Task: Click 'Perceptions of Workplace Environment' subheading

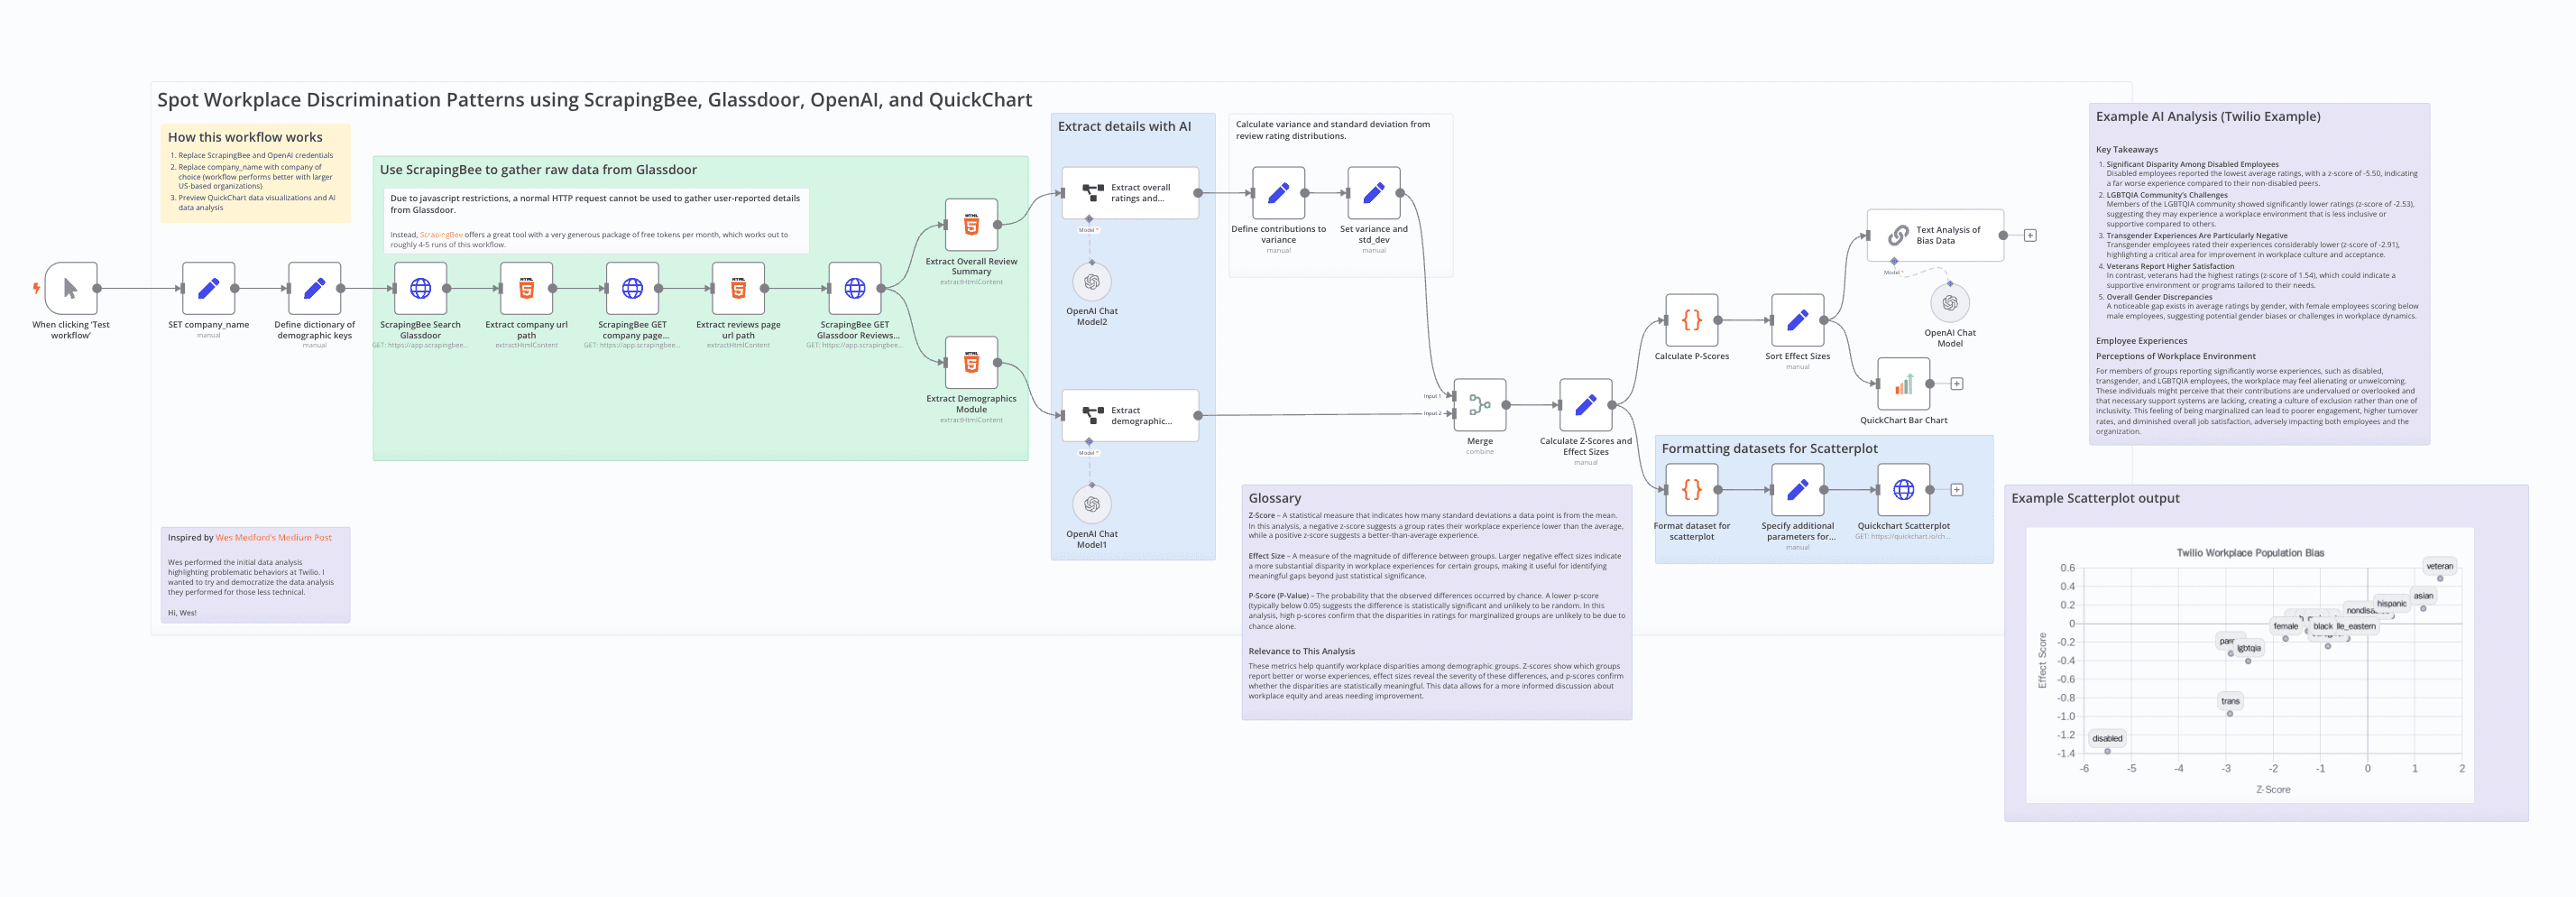Action: (2175, 356)
